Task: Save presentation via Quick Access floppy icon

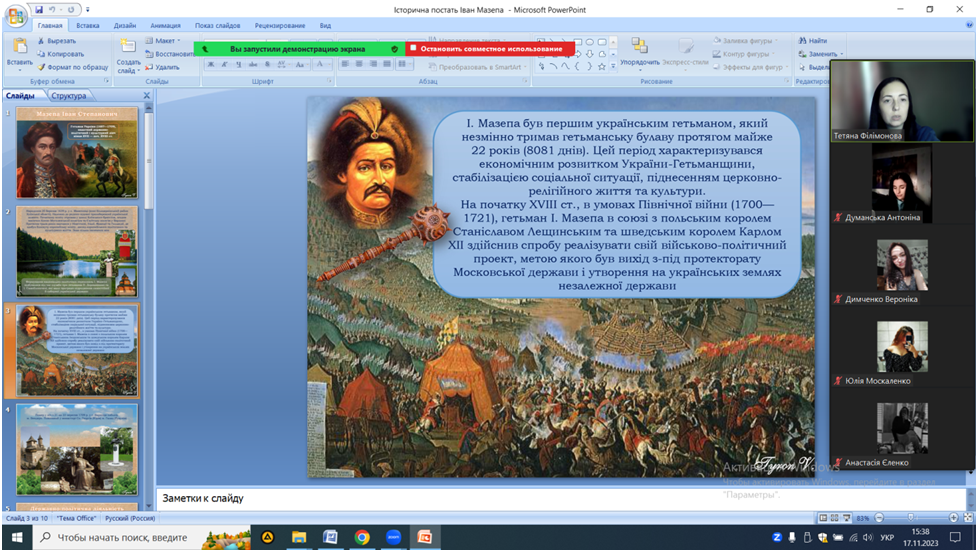Action: pyautogui.click(x=39, y=9)
